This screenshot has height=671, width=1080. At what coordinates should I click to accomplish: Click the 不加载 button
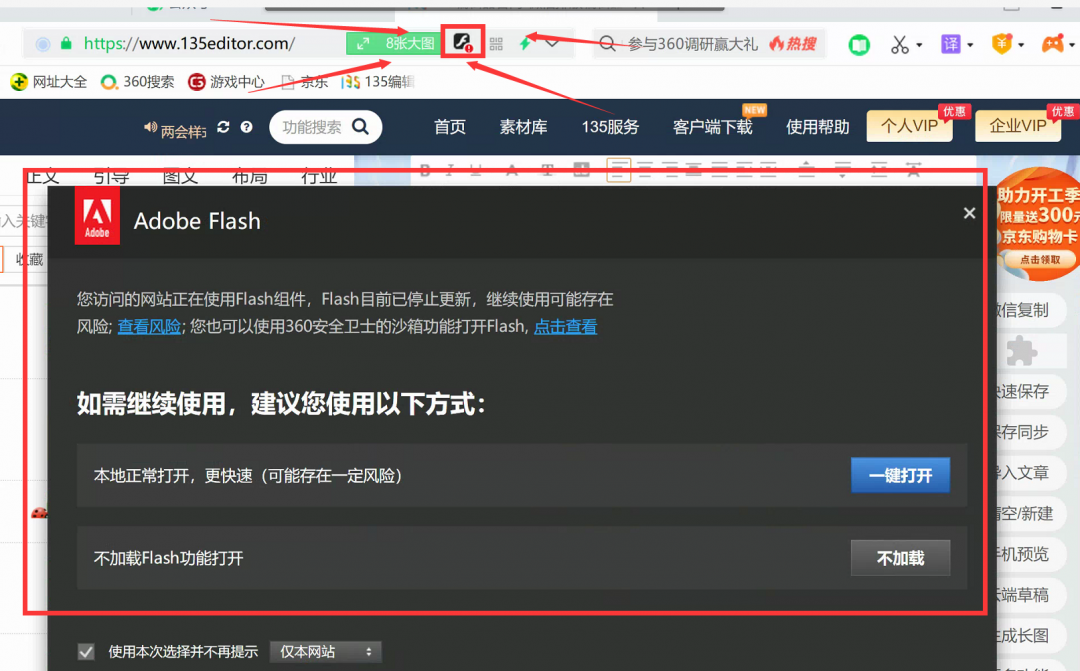pos(900,558)
